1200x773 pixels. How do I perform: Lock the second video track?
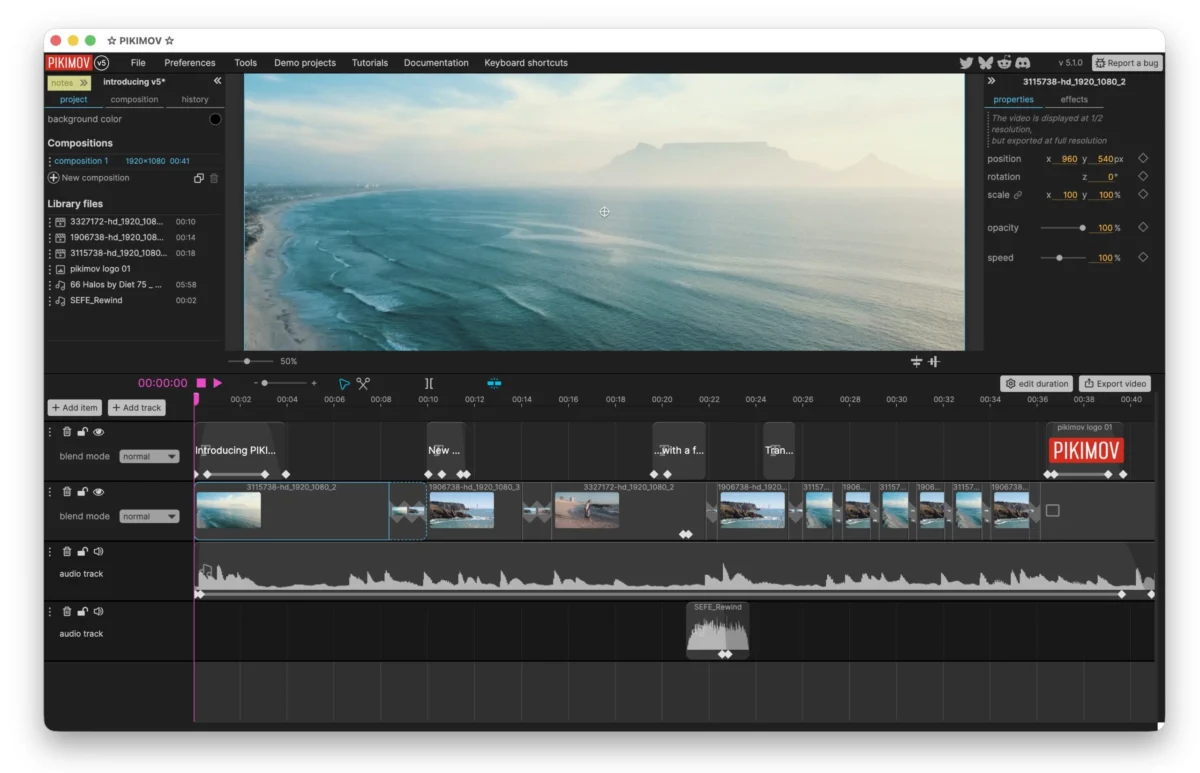coord(82,491)
